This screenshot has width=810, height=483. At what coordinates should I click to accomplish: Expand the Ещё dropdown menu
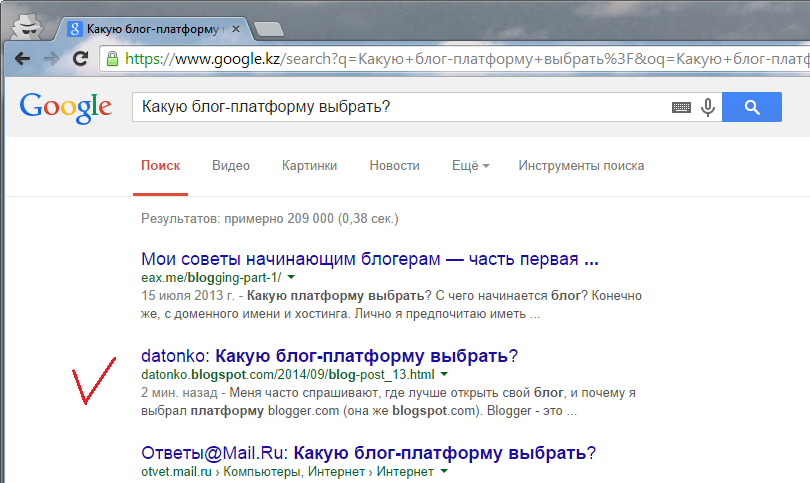[x=471, y=166]
